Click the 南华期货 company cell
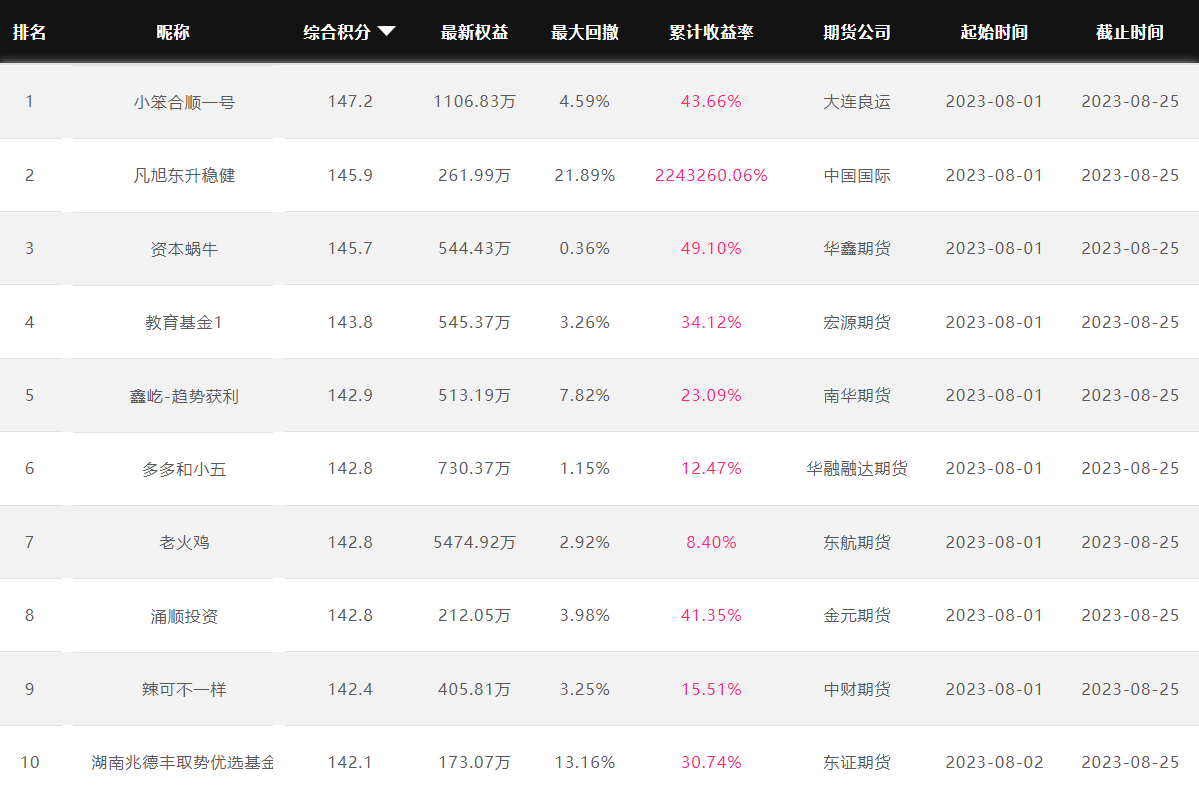Screen dimensions: 1199x797 click(x=857, y=395)
